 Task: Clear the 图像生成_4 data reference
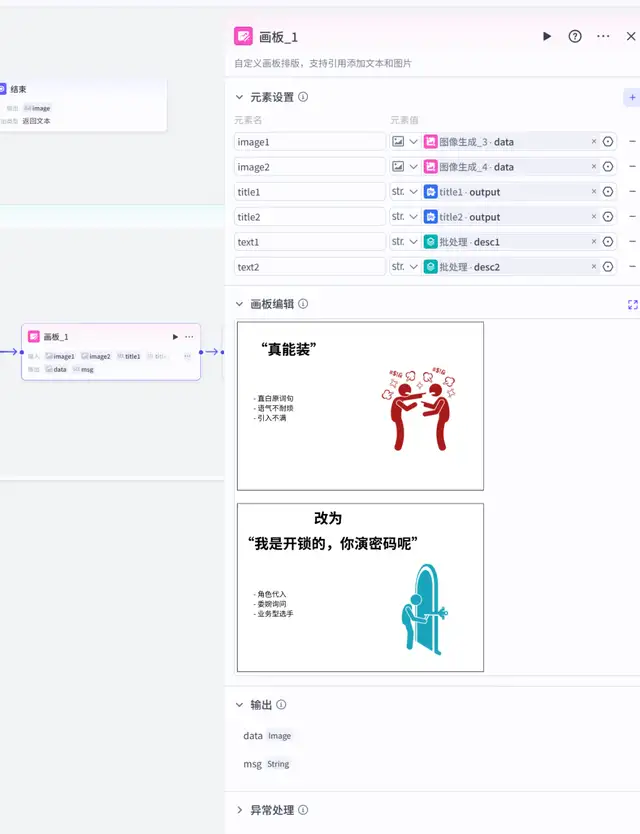pyautogui.click(x=594, y=166)
